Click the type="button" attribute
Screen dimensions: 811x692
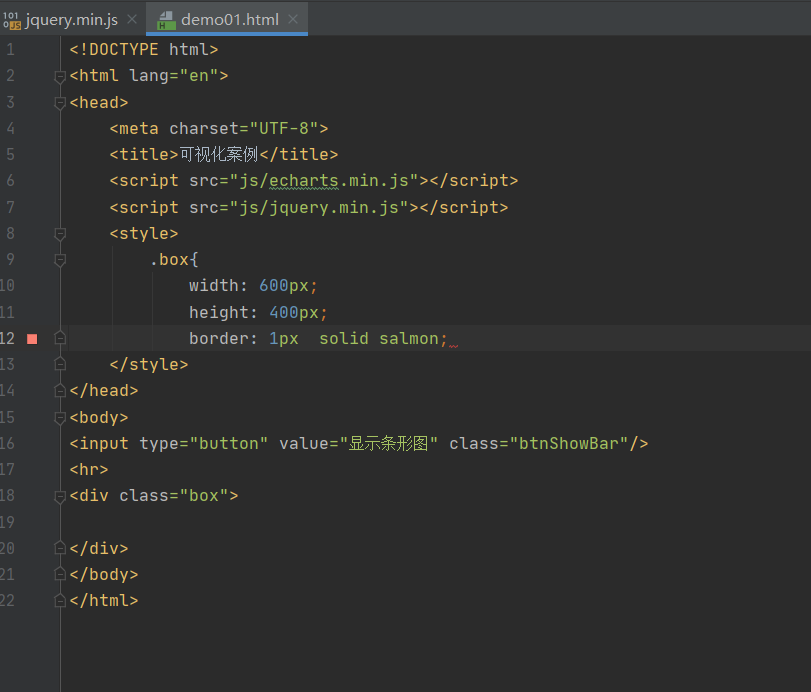tap(203, 444)
